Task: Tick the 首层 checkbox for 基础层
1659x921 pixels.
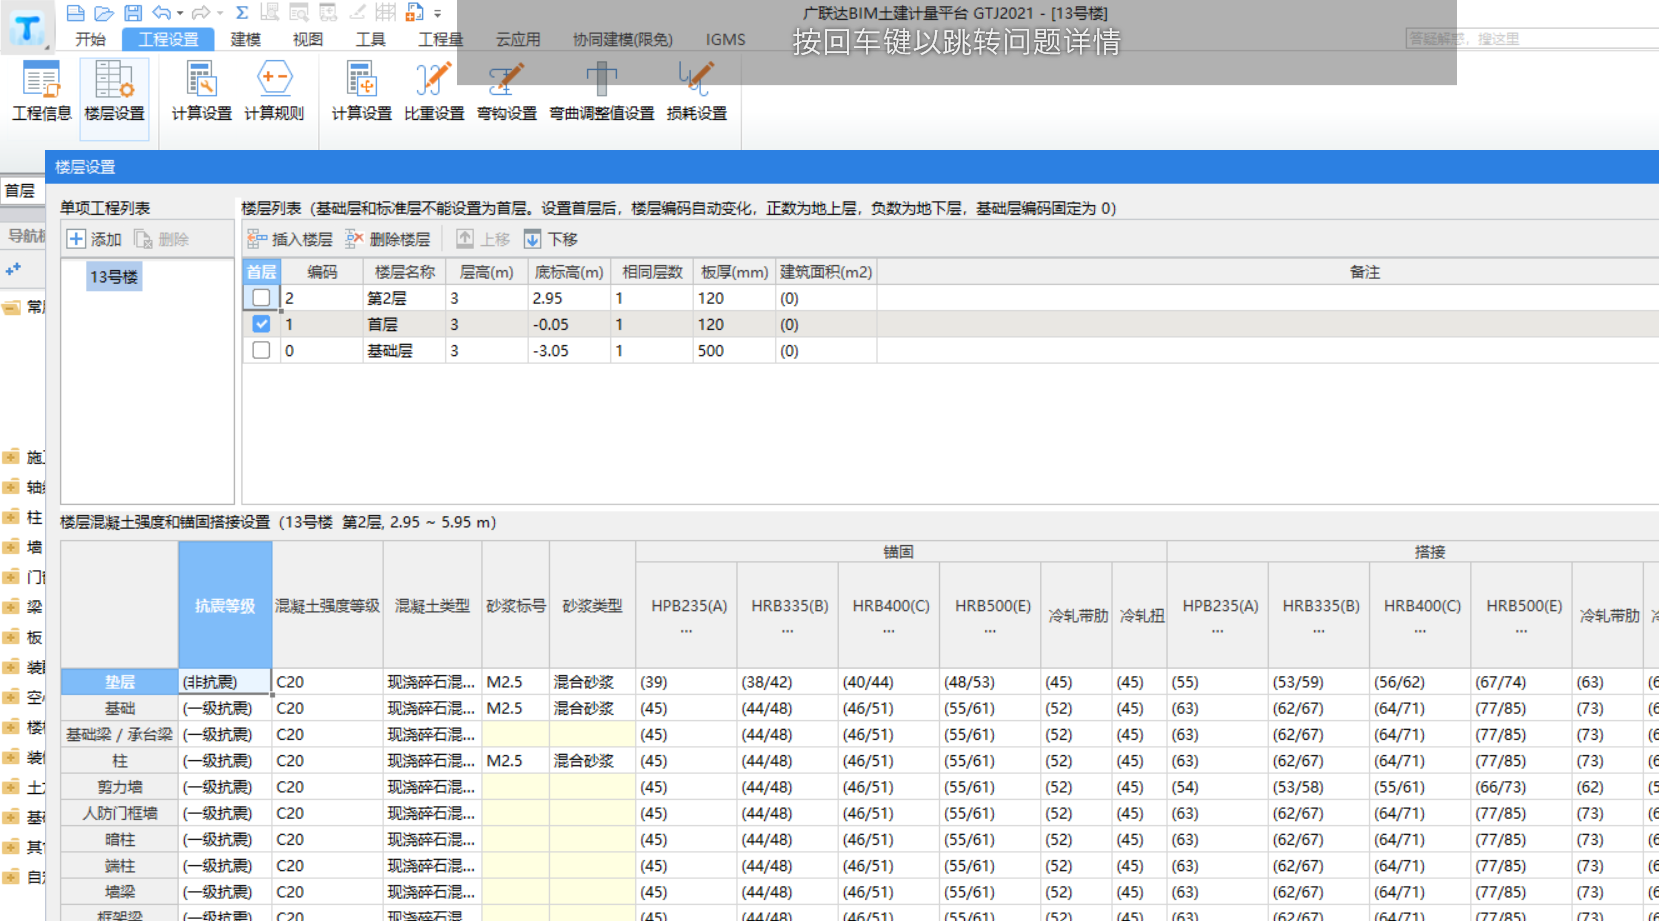Action: [x=261, y=350]
